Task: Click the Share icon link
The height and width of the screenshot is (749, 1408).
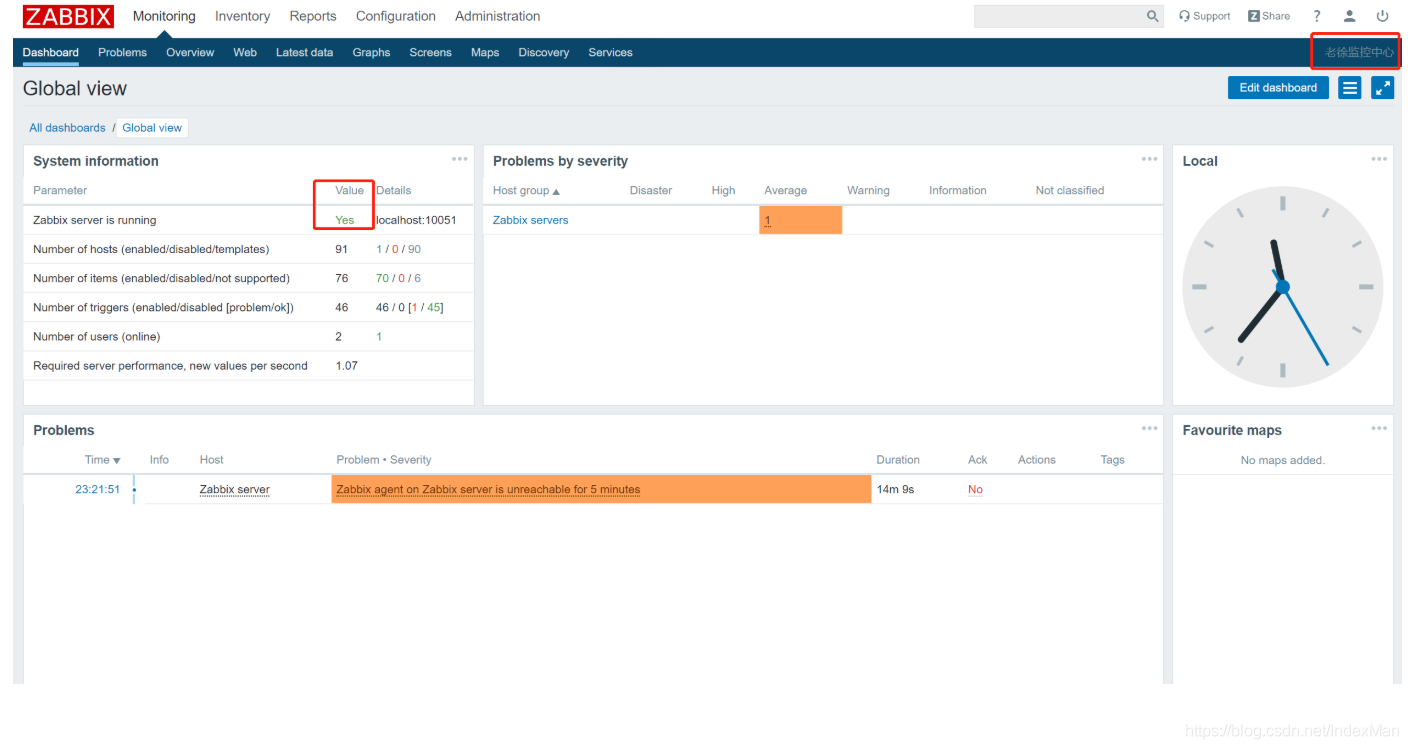Action: [x=1269, y=16]
